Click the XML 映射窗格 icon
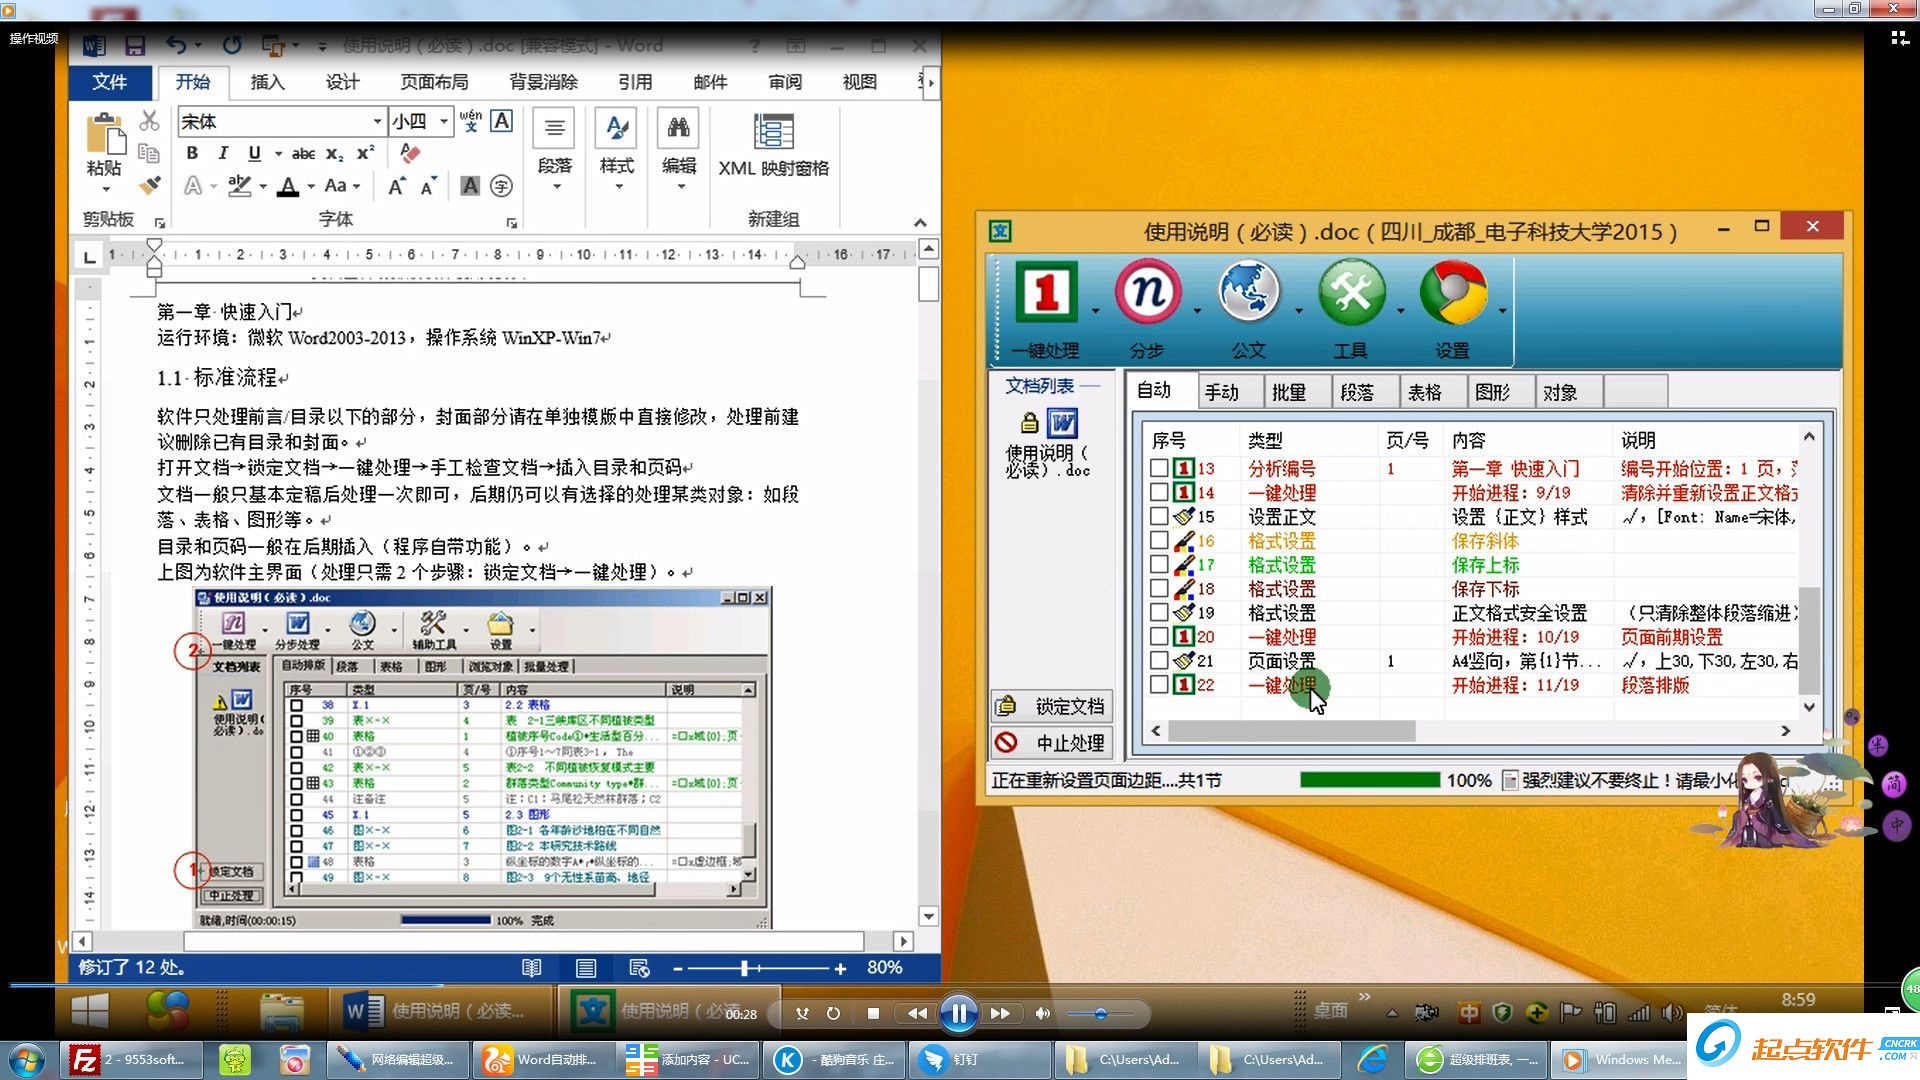The image size is (1920, 1080). (773, 133)
